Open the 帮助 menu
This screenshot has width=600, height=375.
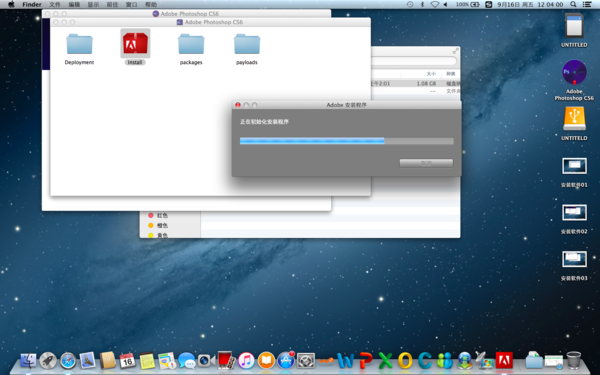tap(151, 5)
